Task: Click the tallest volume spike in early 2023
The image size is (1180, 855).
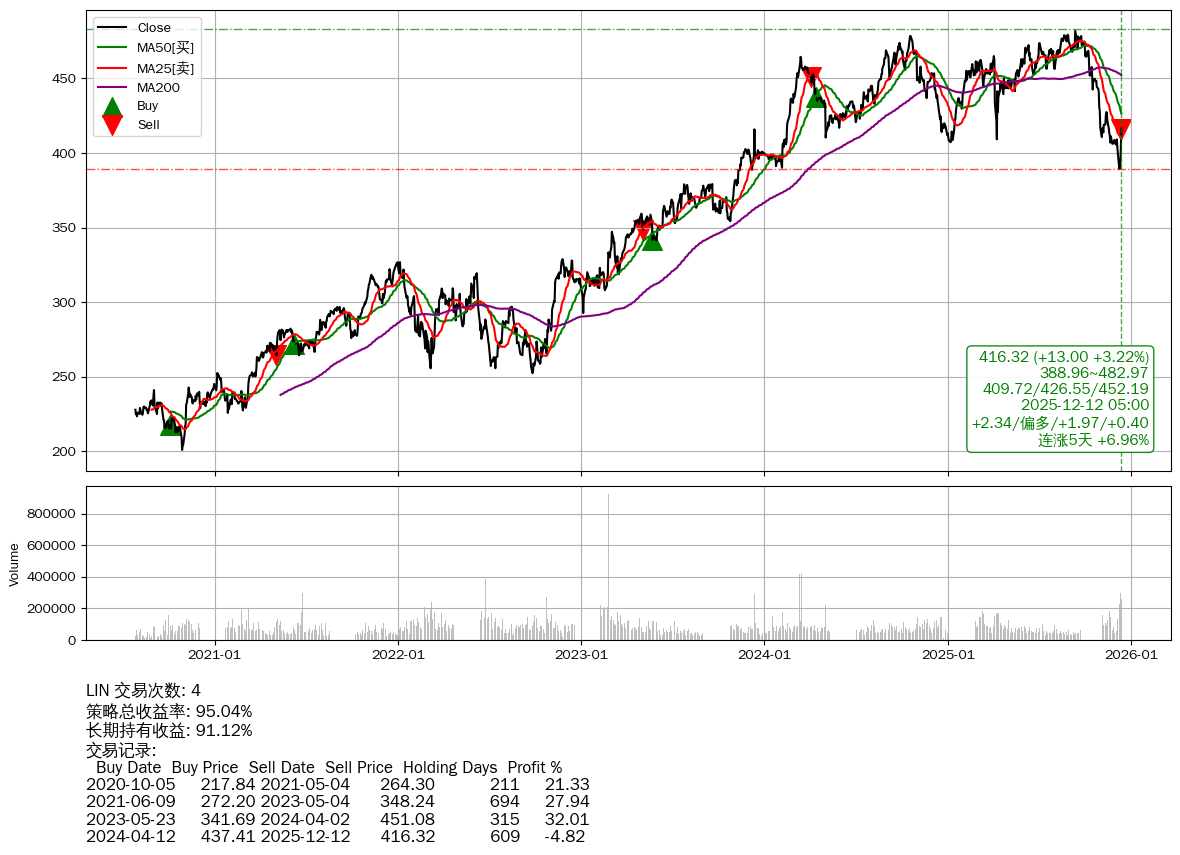Action: coord(608,560)
